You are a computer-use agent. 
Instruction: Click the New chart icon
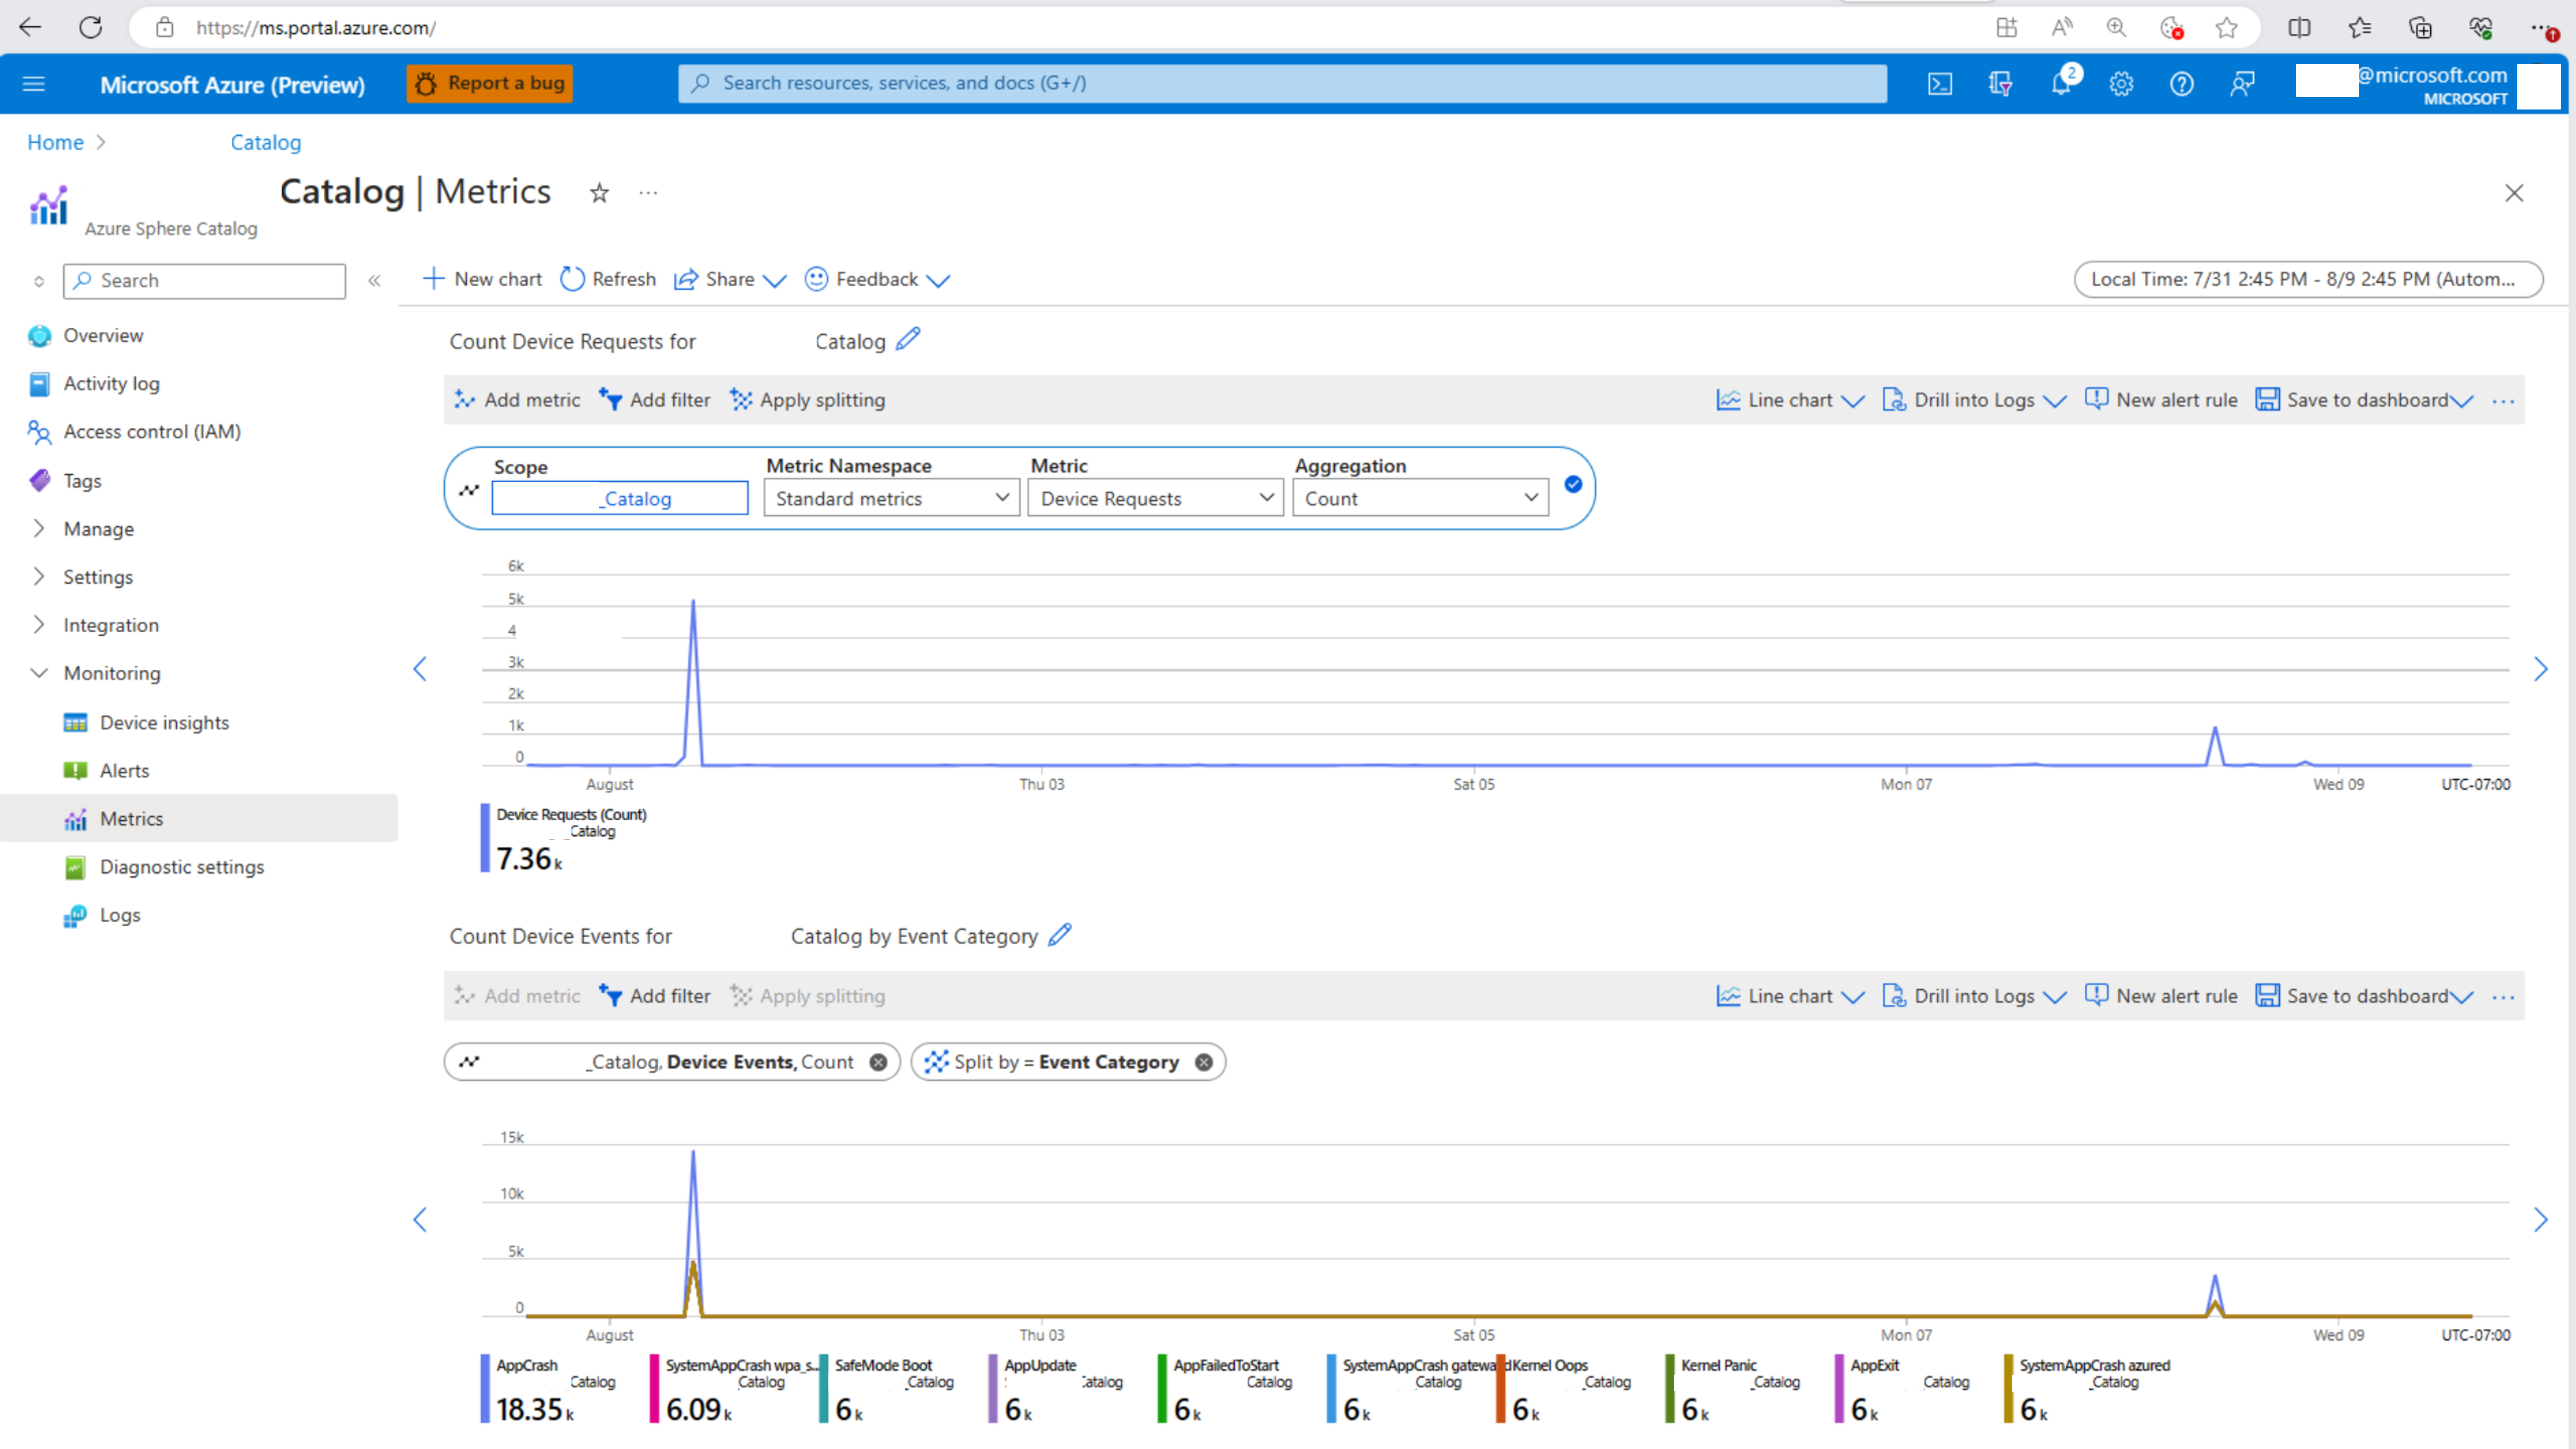(x=431, y=278)
